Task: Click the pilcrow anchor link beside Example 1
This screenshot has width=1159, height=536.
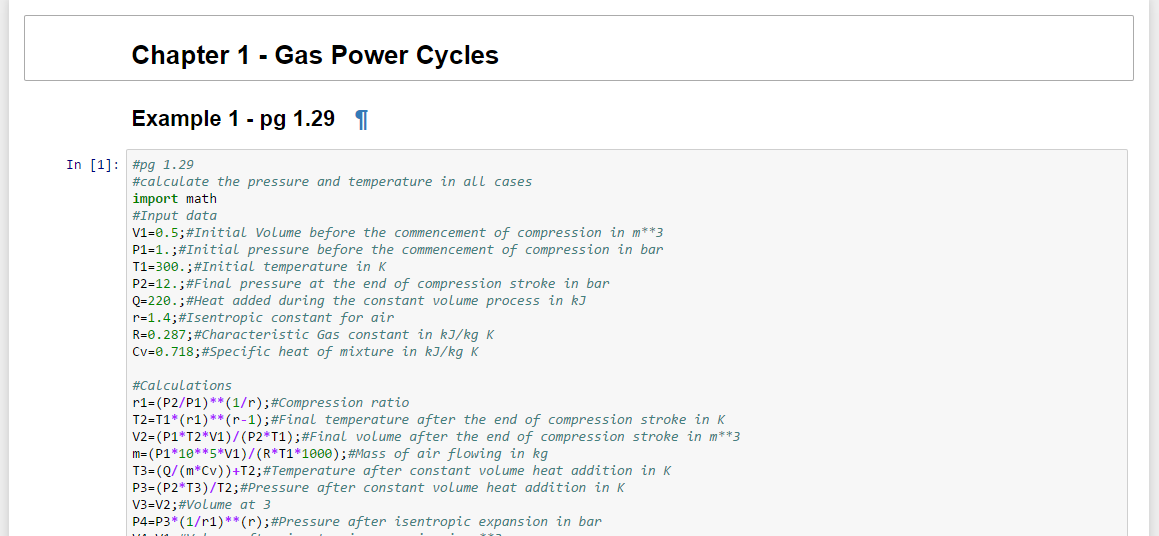Action: click(362, 120)
